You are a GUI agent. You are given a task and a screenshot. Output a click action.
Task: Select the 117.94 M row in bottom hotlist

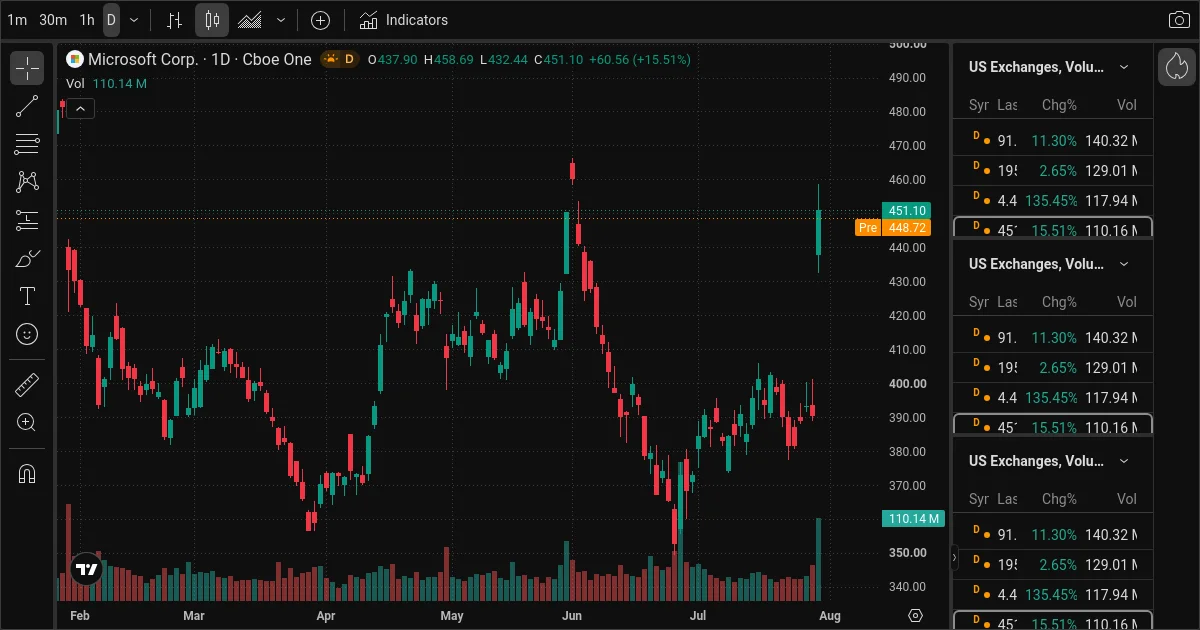[1053, 595]
